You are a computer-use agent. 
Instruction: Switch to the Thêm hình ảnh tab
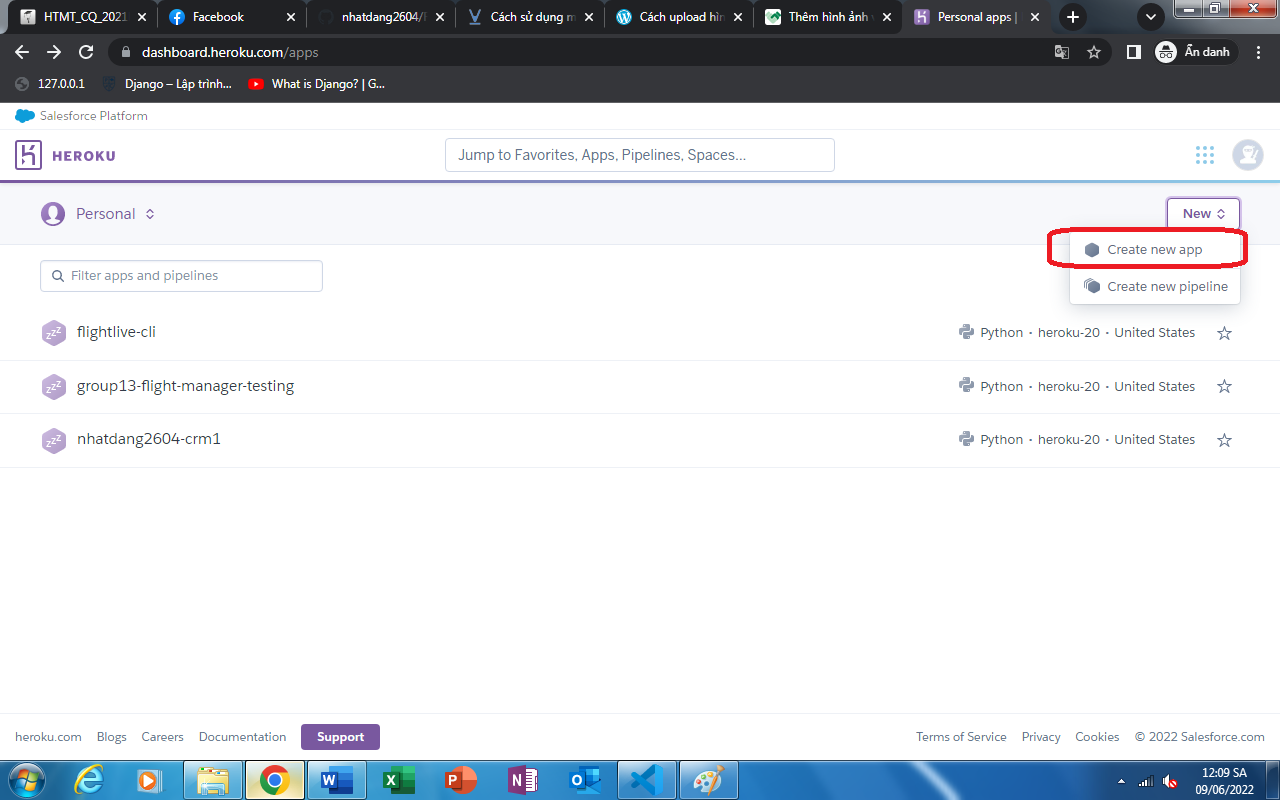pyautogui.click(x=827, y=17)
